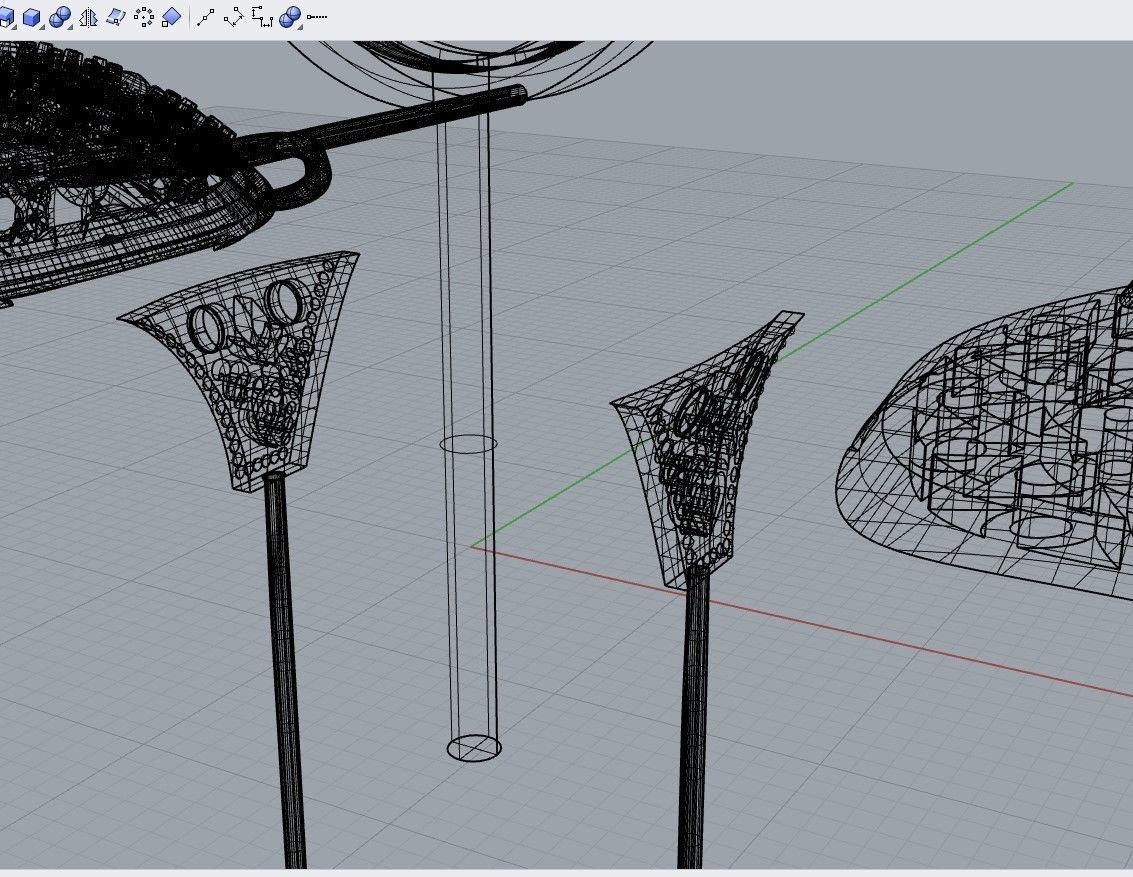The height and width of the screenshot is (877, 1133).
Task: Click the aligned dimension tool icon
Action: coord(233,17)
